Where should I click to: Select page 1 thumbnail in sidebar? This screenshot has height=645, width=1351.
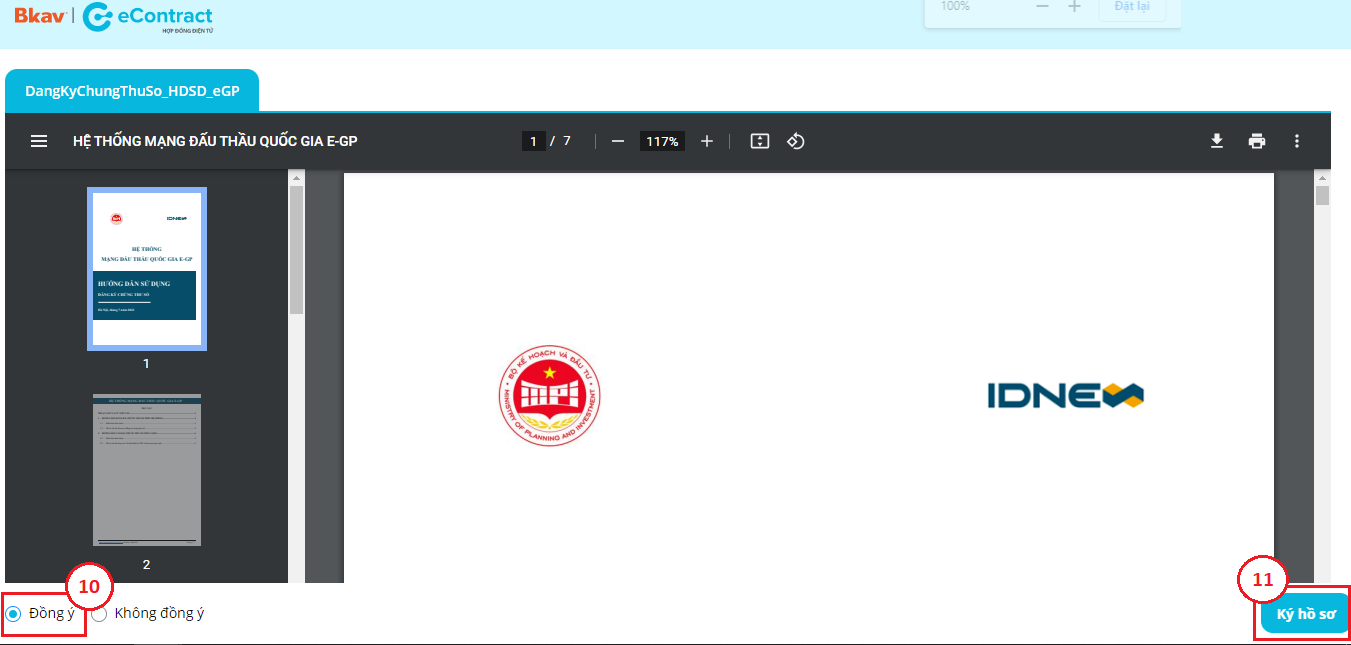147,269
